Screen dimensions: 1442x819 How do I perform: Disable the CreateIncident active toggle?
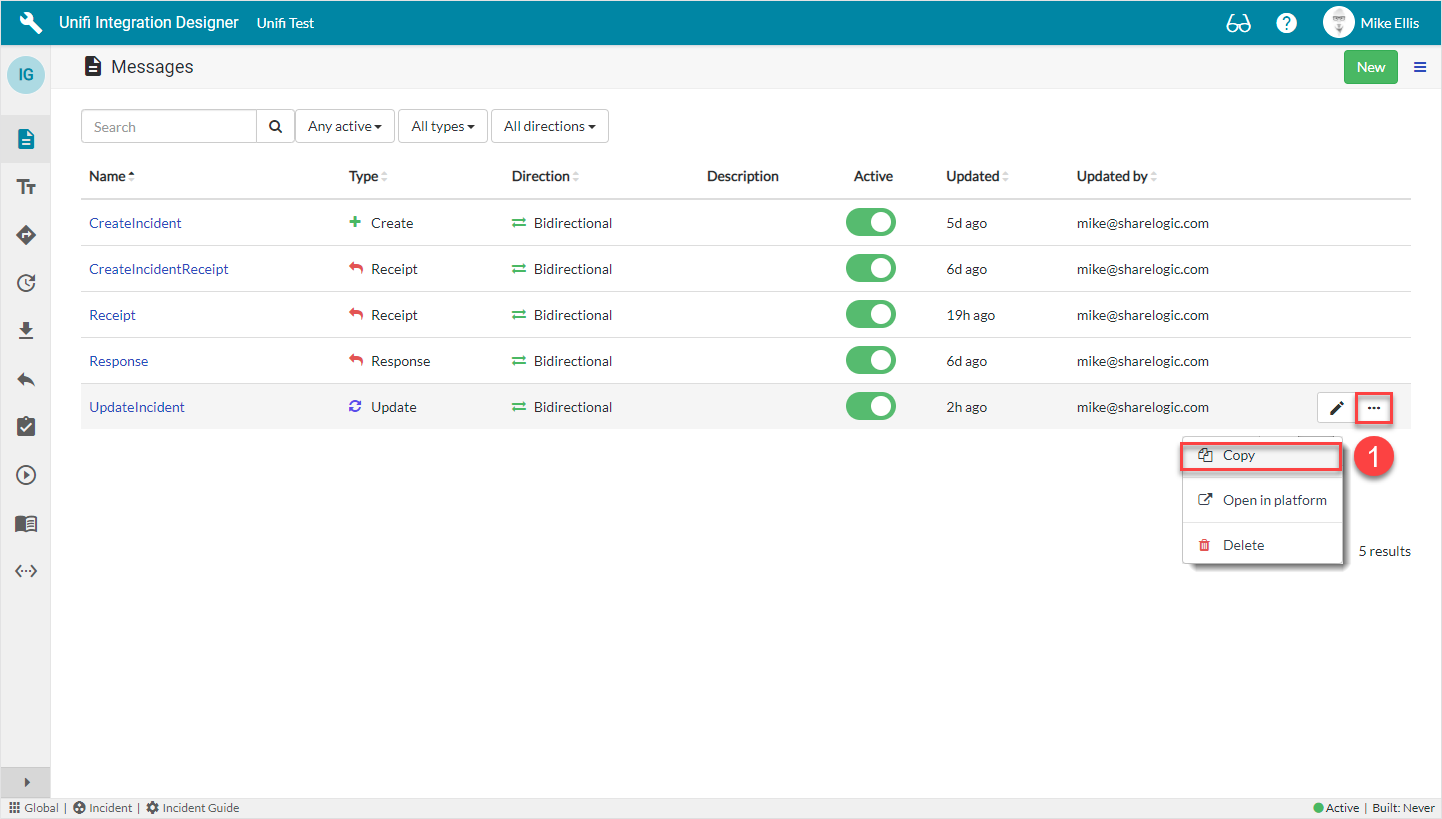point(871,222)
